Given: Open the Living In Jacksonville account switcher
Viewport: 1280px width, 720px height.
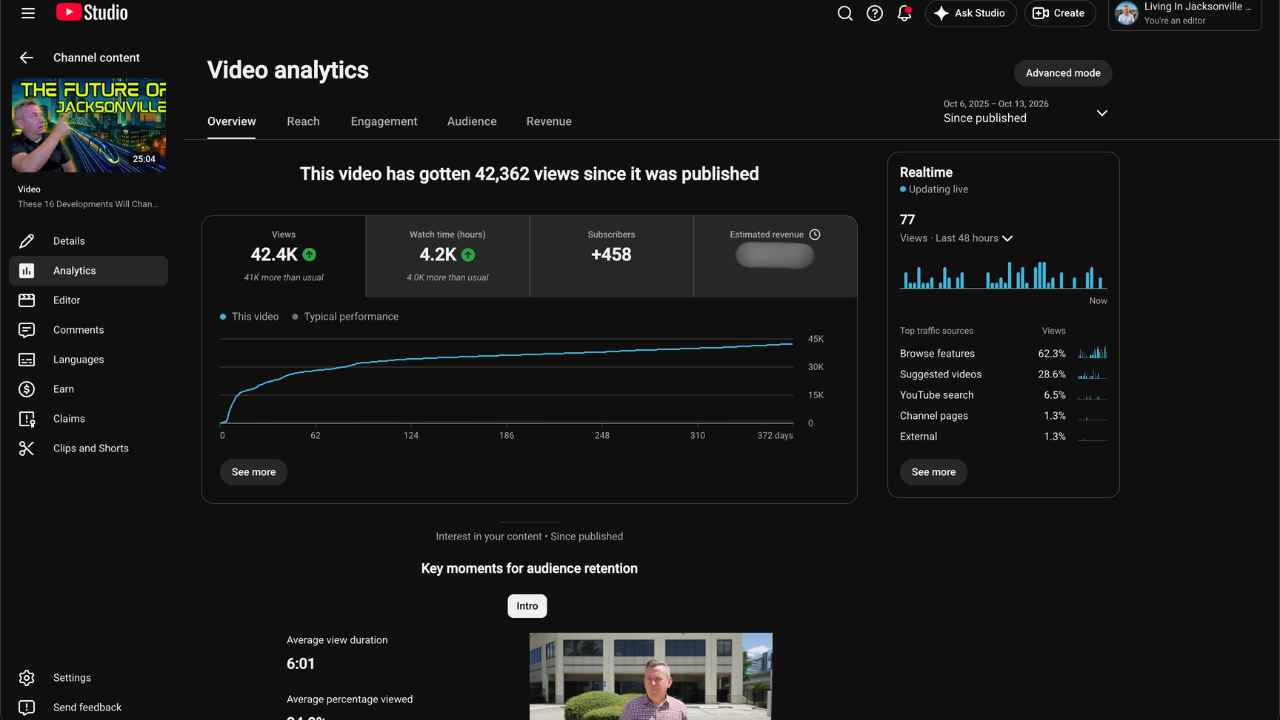Looking at the screenshot, I should (1185, 14).
